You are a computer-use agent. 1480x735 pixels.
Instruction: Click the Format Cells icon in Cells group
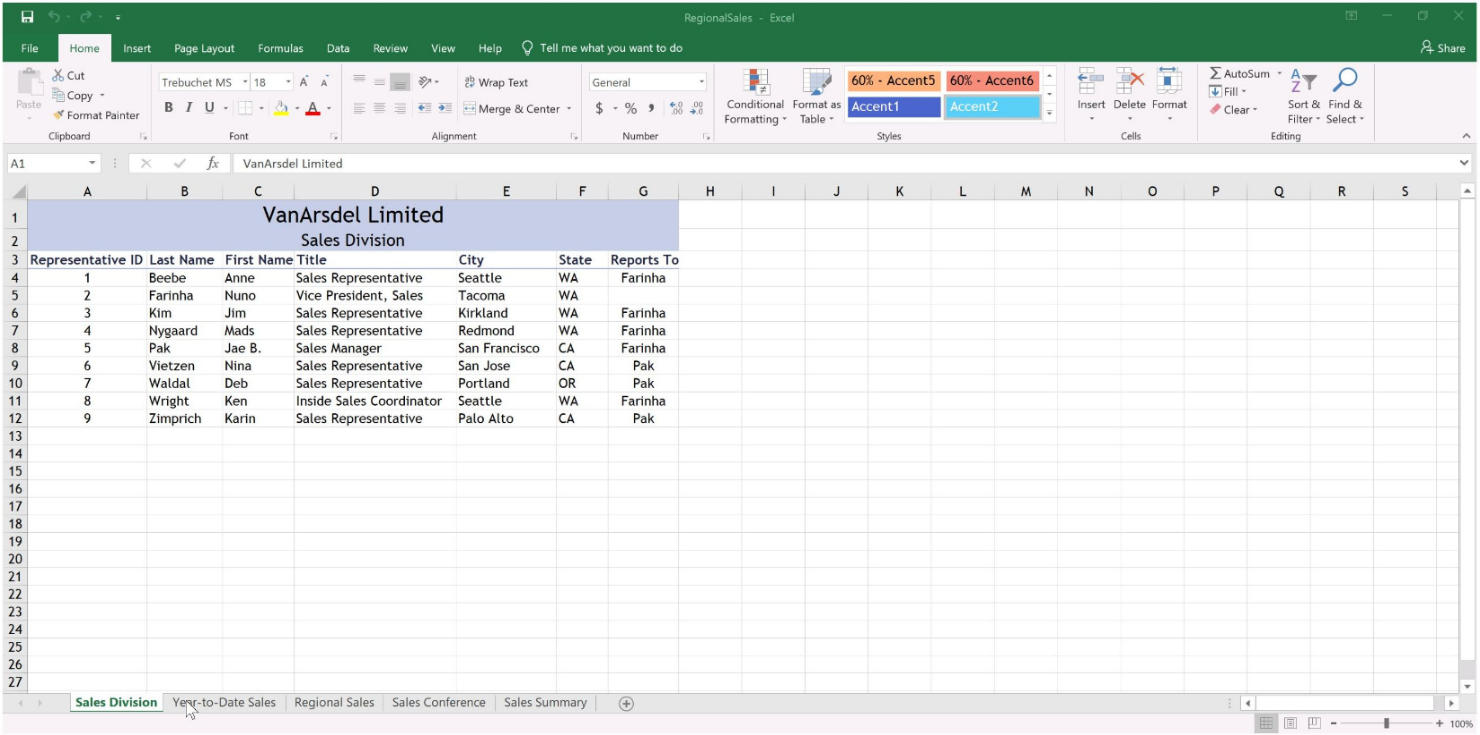(x=1169, y=81)
